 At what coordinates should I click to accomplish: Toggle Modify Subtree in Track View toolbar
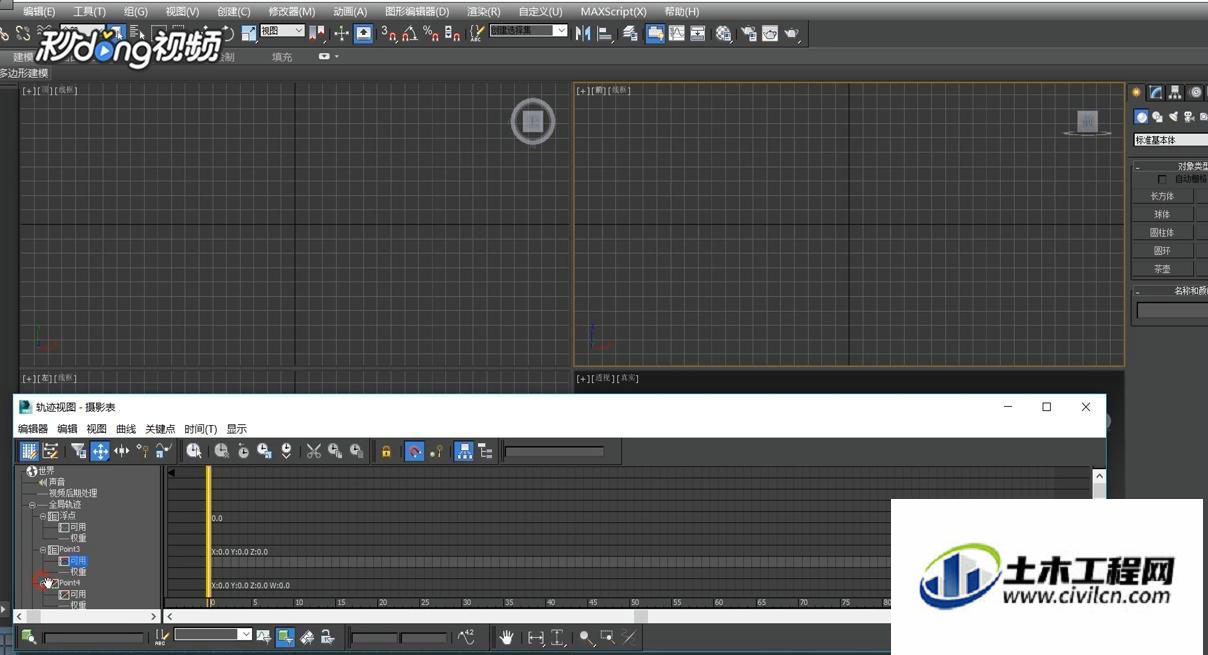pyautogui.click(x=464, y=451)
